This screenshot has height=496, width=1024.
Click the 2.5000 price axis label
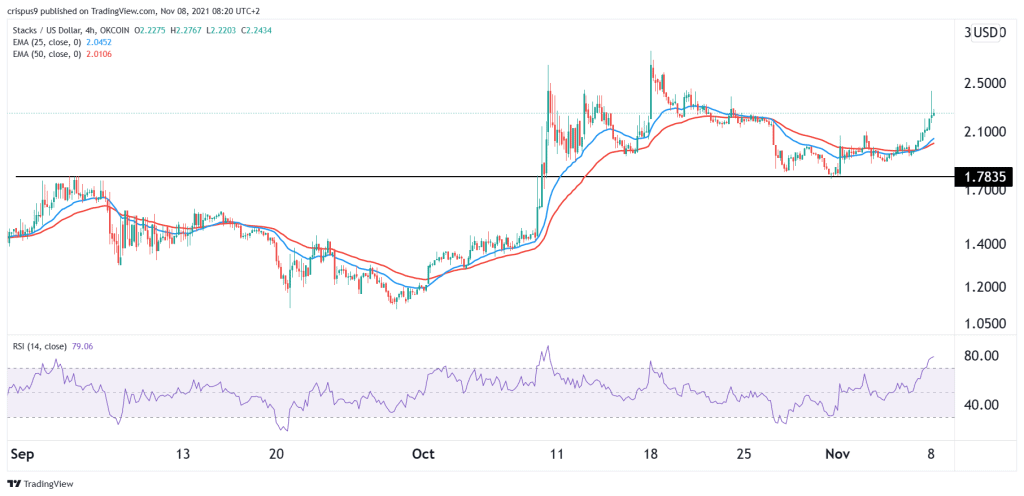click(985, 85)
